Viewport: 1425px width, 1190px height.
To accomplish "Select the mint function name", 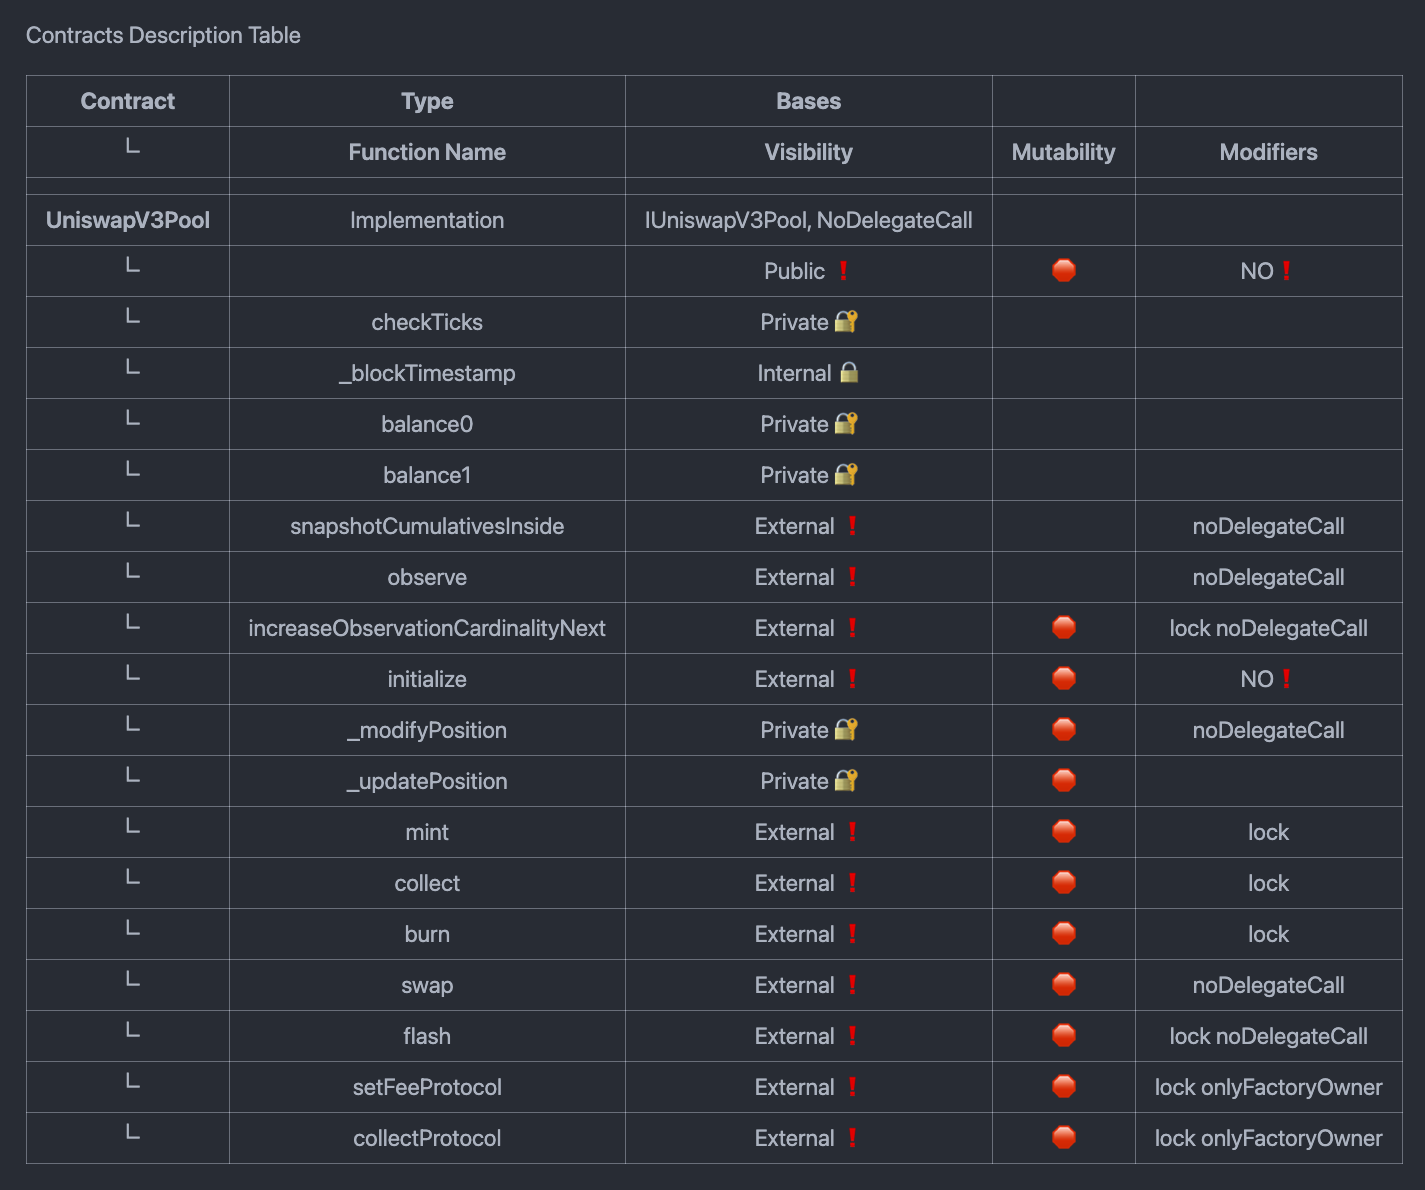I will pos(427,832).
